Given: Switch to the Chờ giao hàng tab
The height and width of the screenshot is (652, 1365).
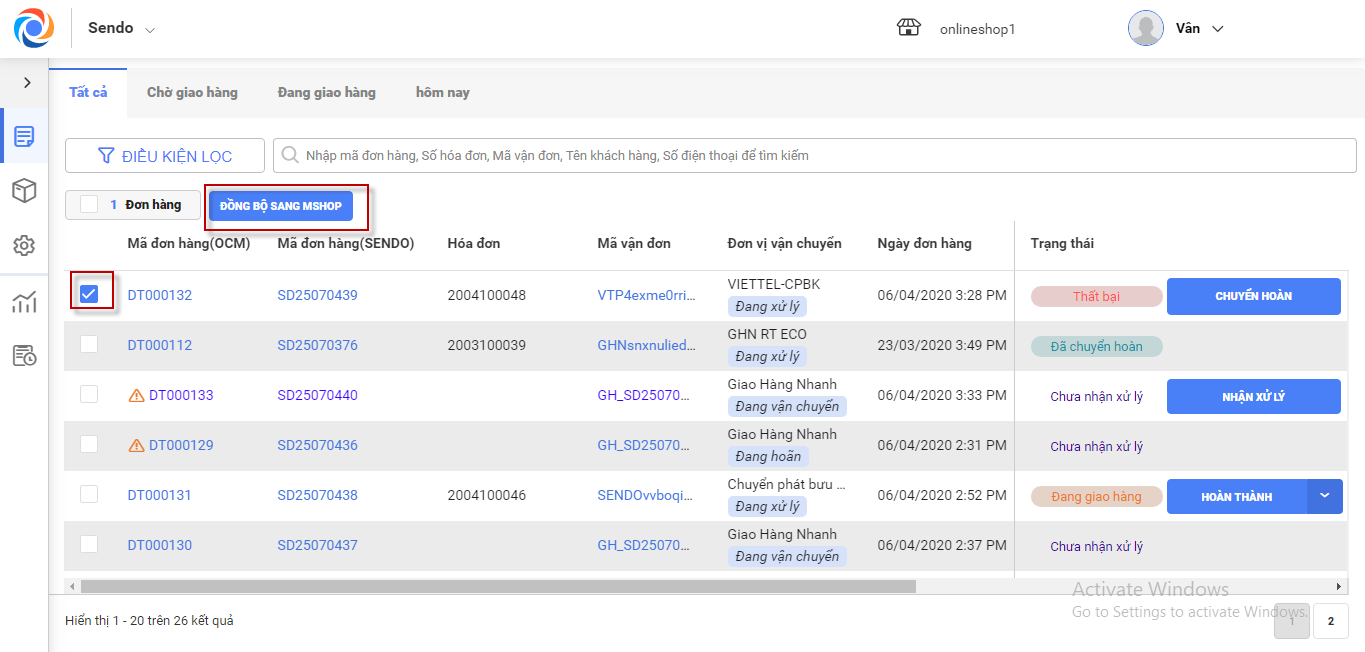Looking at the screenshot, I should (192, 92).
